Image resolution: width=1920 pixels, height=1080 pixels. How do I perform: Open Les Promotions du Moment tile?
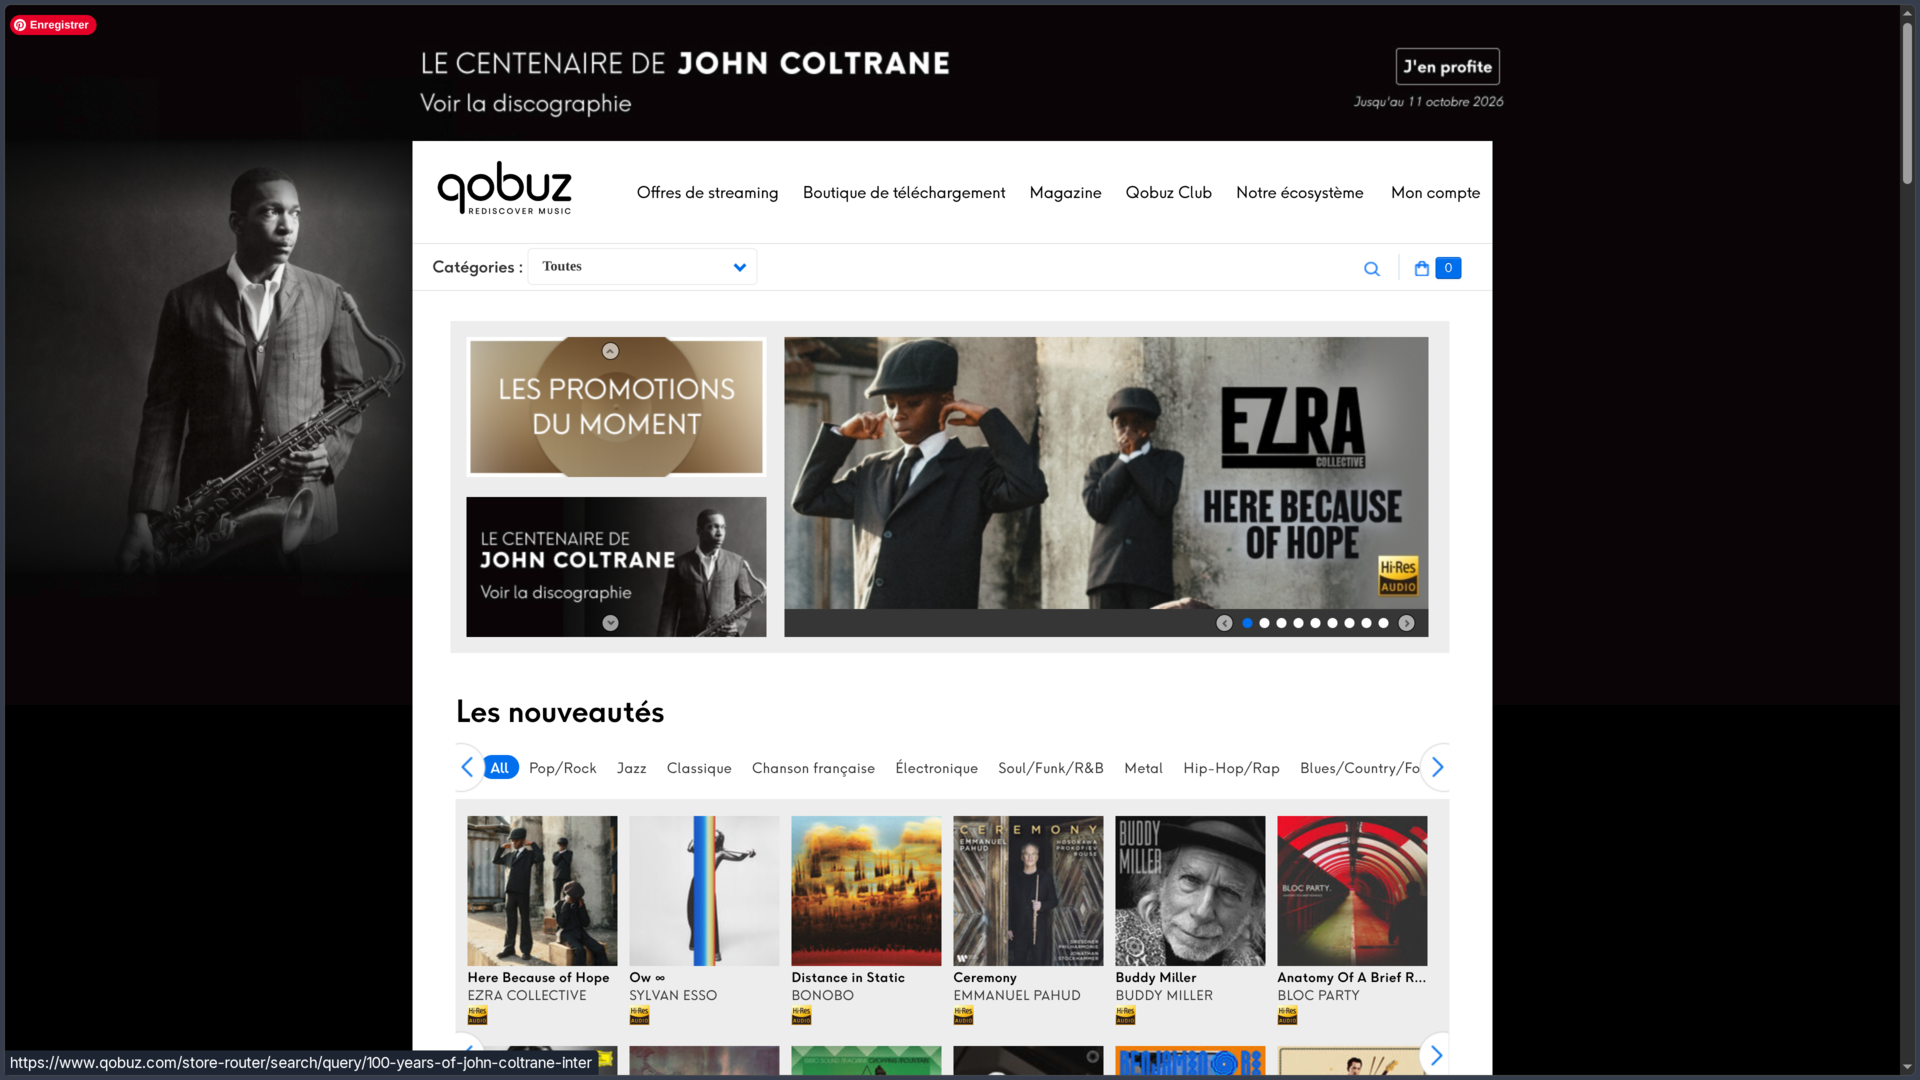click(x=616, y=407)
